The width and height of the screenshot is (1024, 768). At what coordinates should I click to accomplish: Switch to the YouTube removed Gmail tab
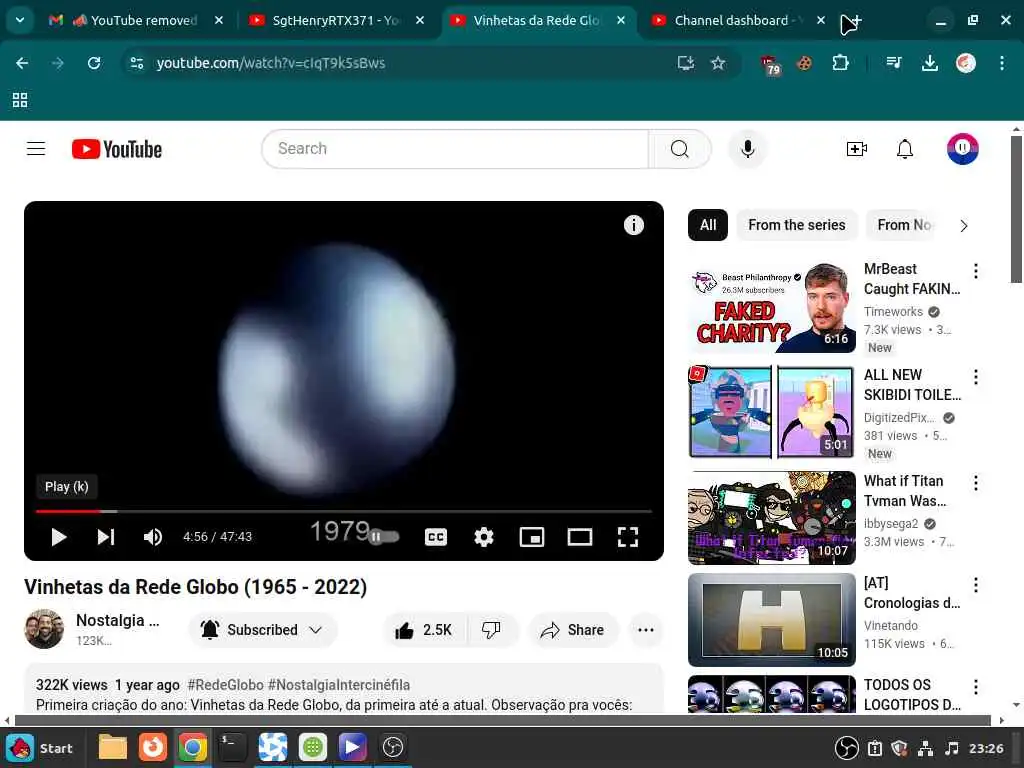(x=136, y=20)
